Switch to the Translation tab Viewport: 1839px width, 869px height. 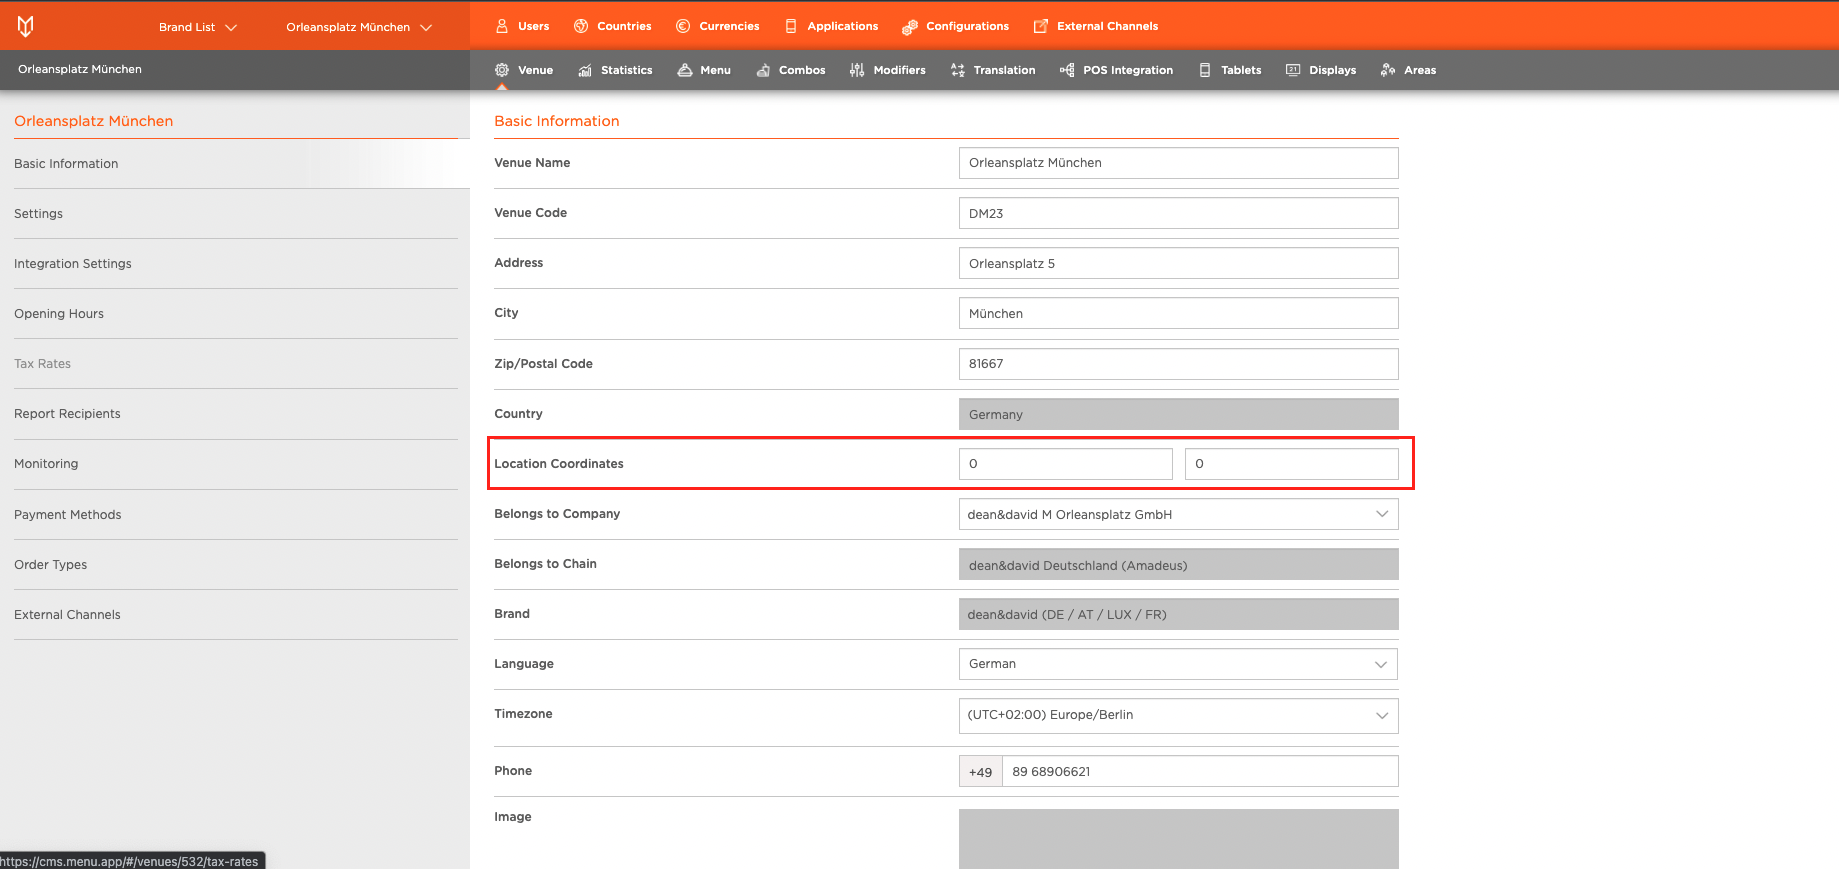point(993,70)
